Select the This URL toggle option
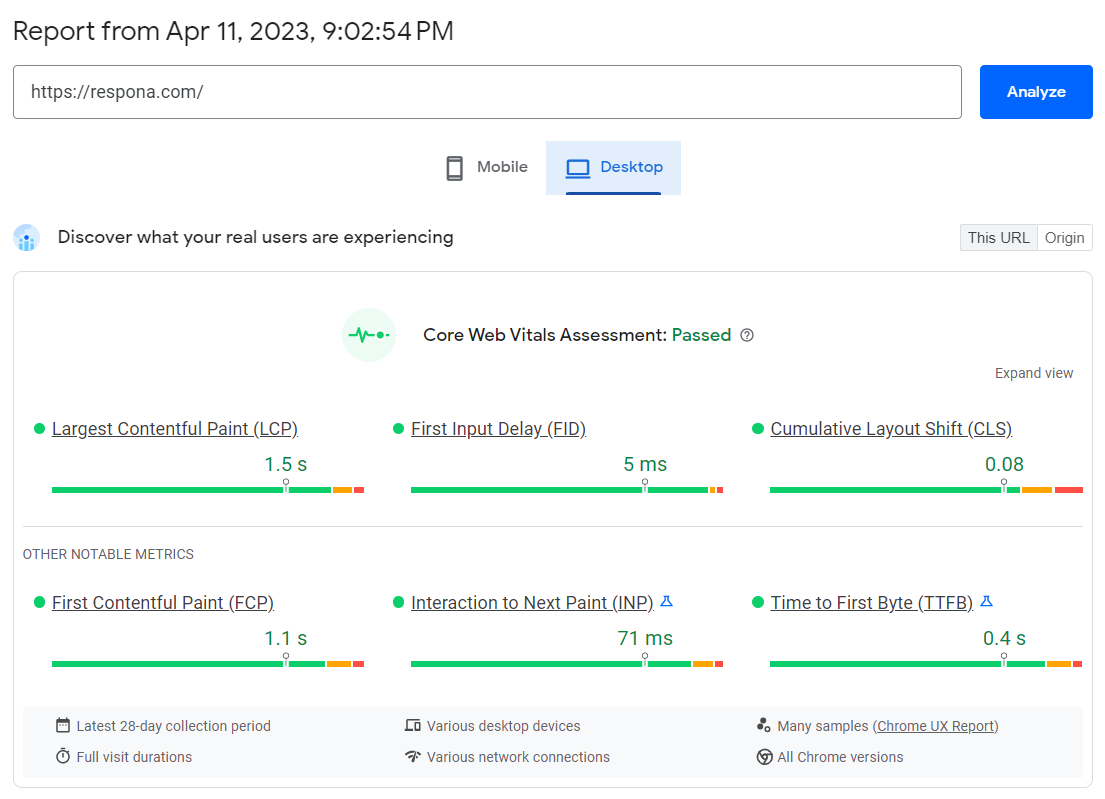1105x799 pixels. tap(998, 237)
